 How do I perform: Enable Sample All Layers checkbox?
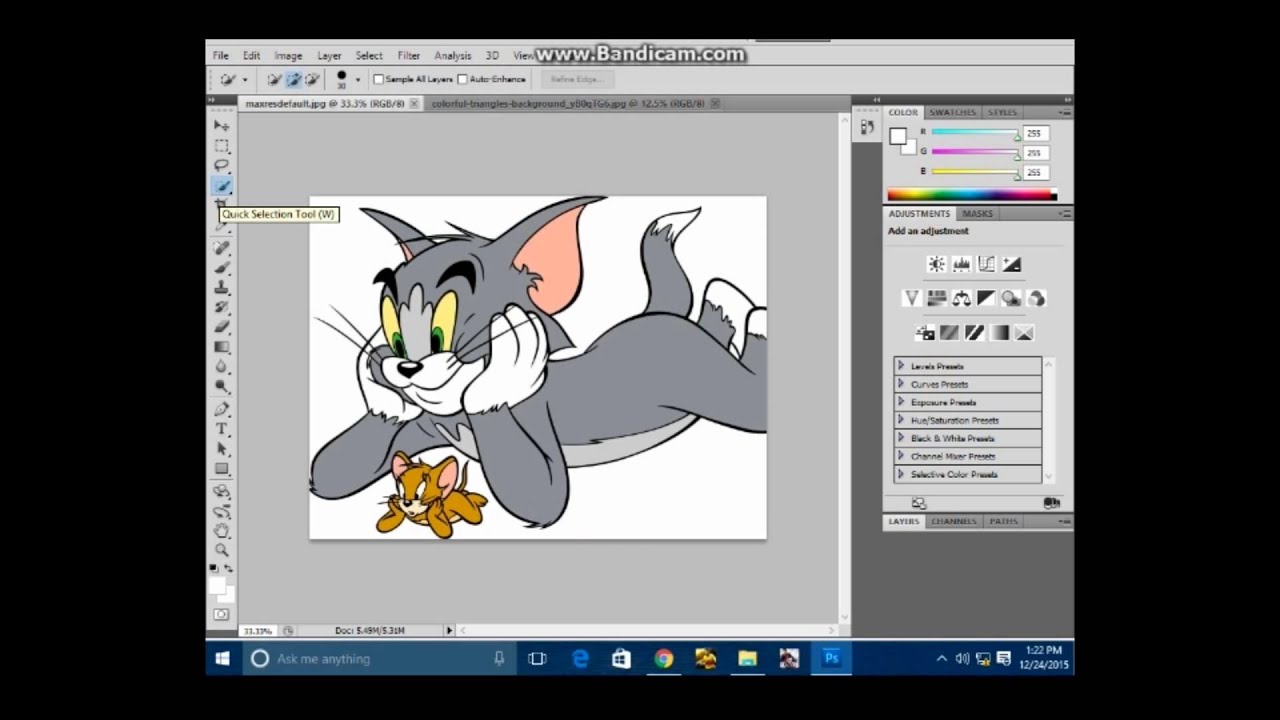(379, 79)
